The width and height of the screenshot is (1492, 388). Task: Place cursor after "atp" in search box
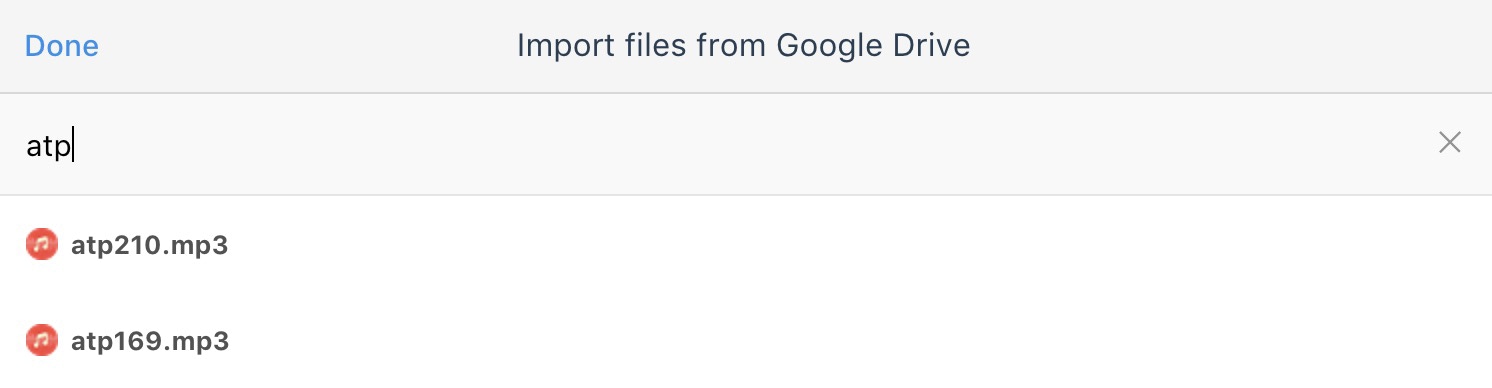tap(74, 145)
